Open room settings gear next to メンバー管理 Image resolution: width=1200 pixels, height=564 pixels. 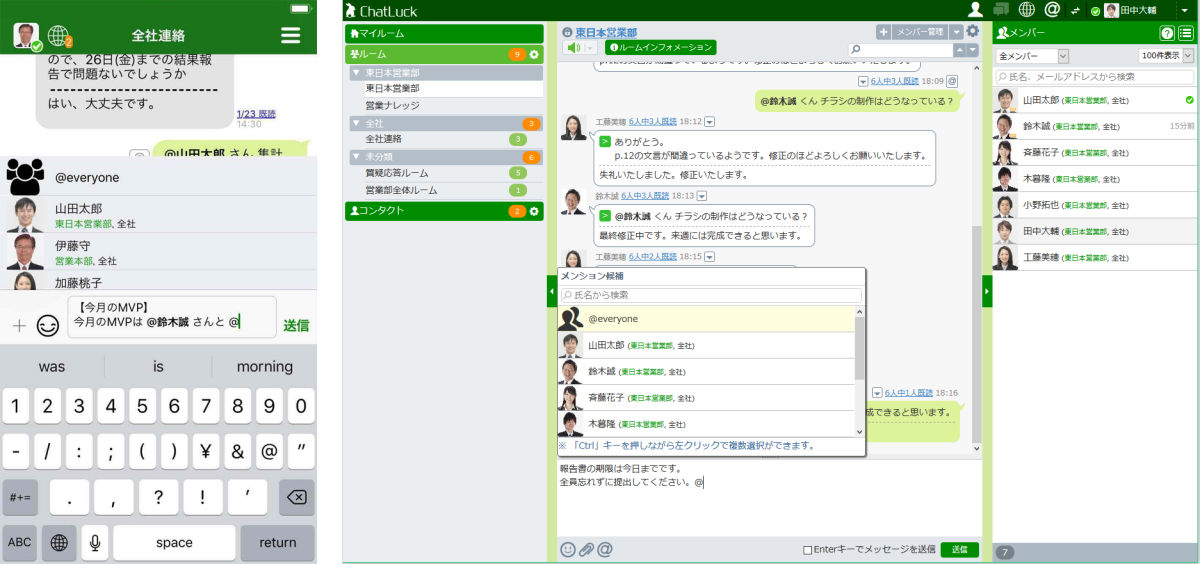(x=972, y=31)
